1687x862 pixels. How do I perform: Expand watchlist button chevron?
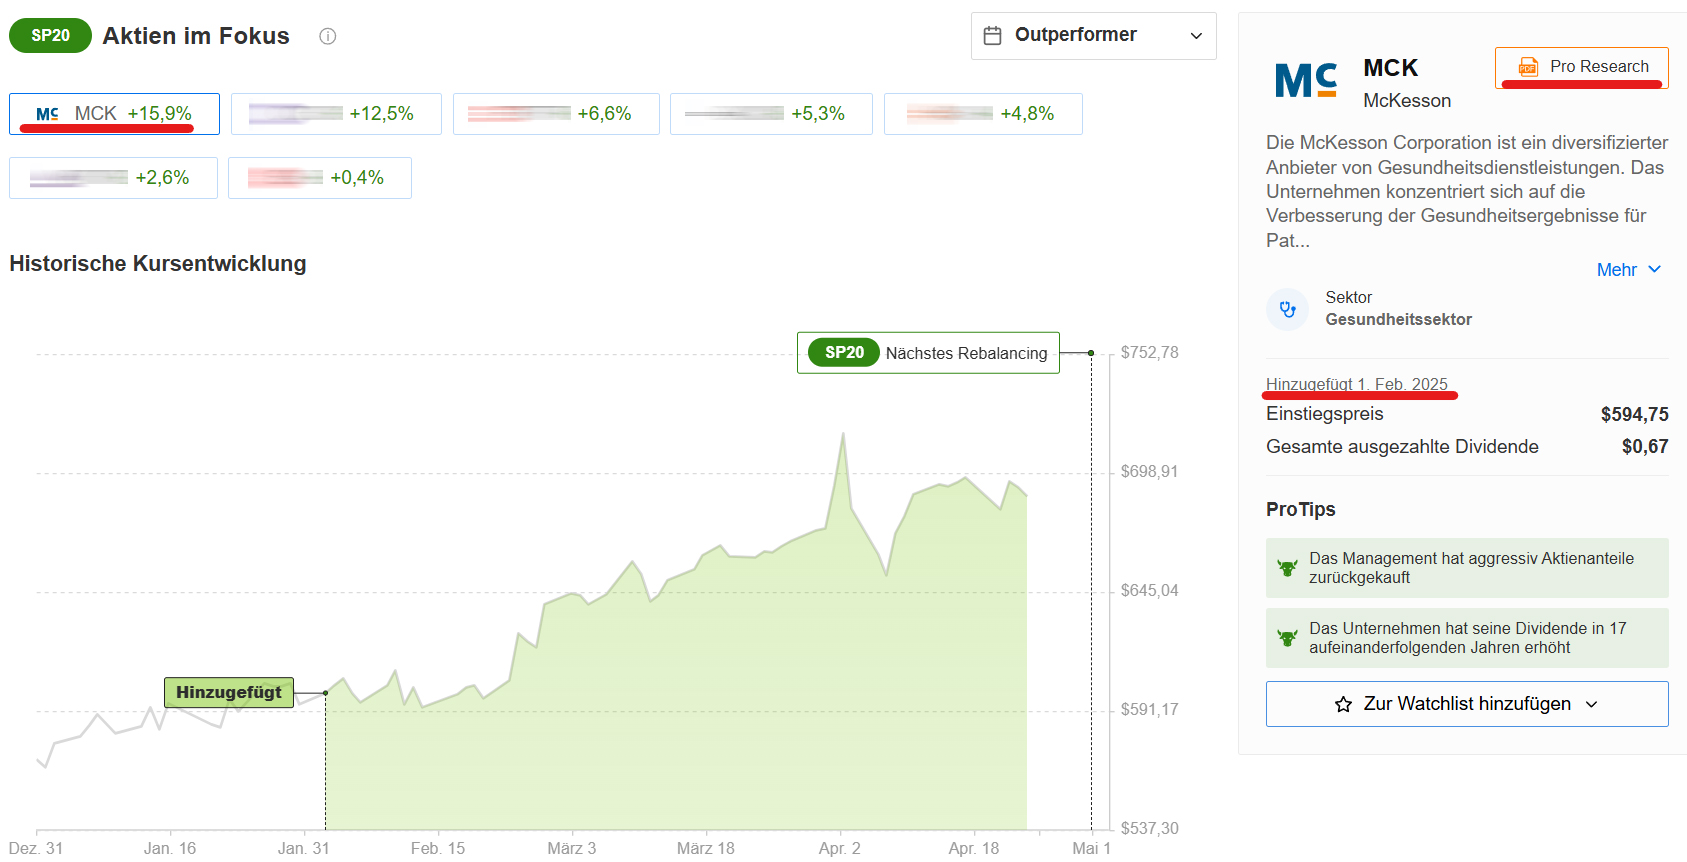(1591, 705)
